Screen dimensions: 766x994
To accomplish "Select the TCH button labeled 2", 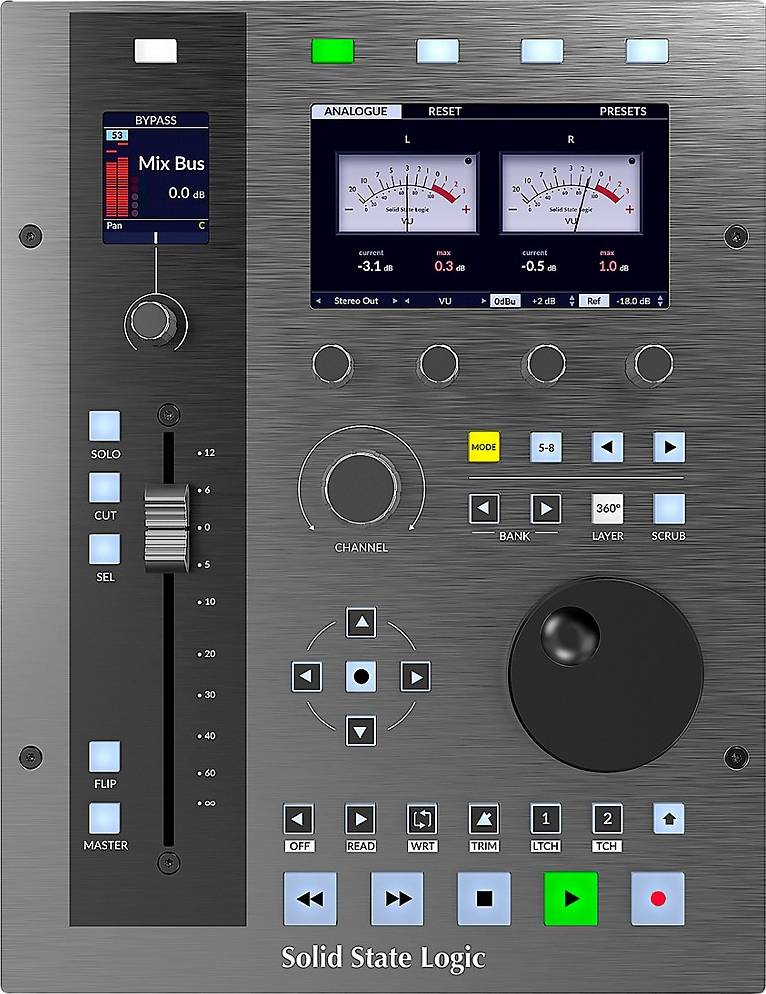I will coord(607,819).
